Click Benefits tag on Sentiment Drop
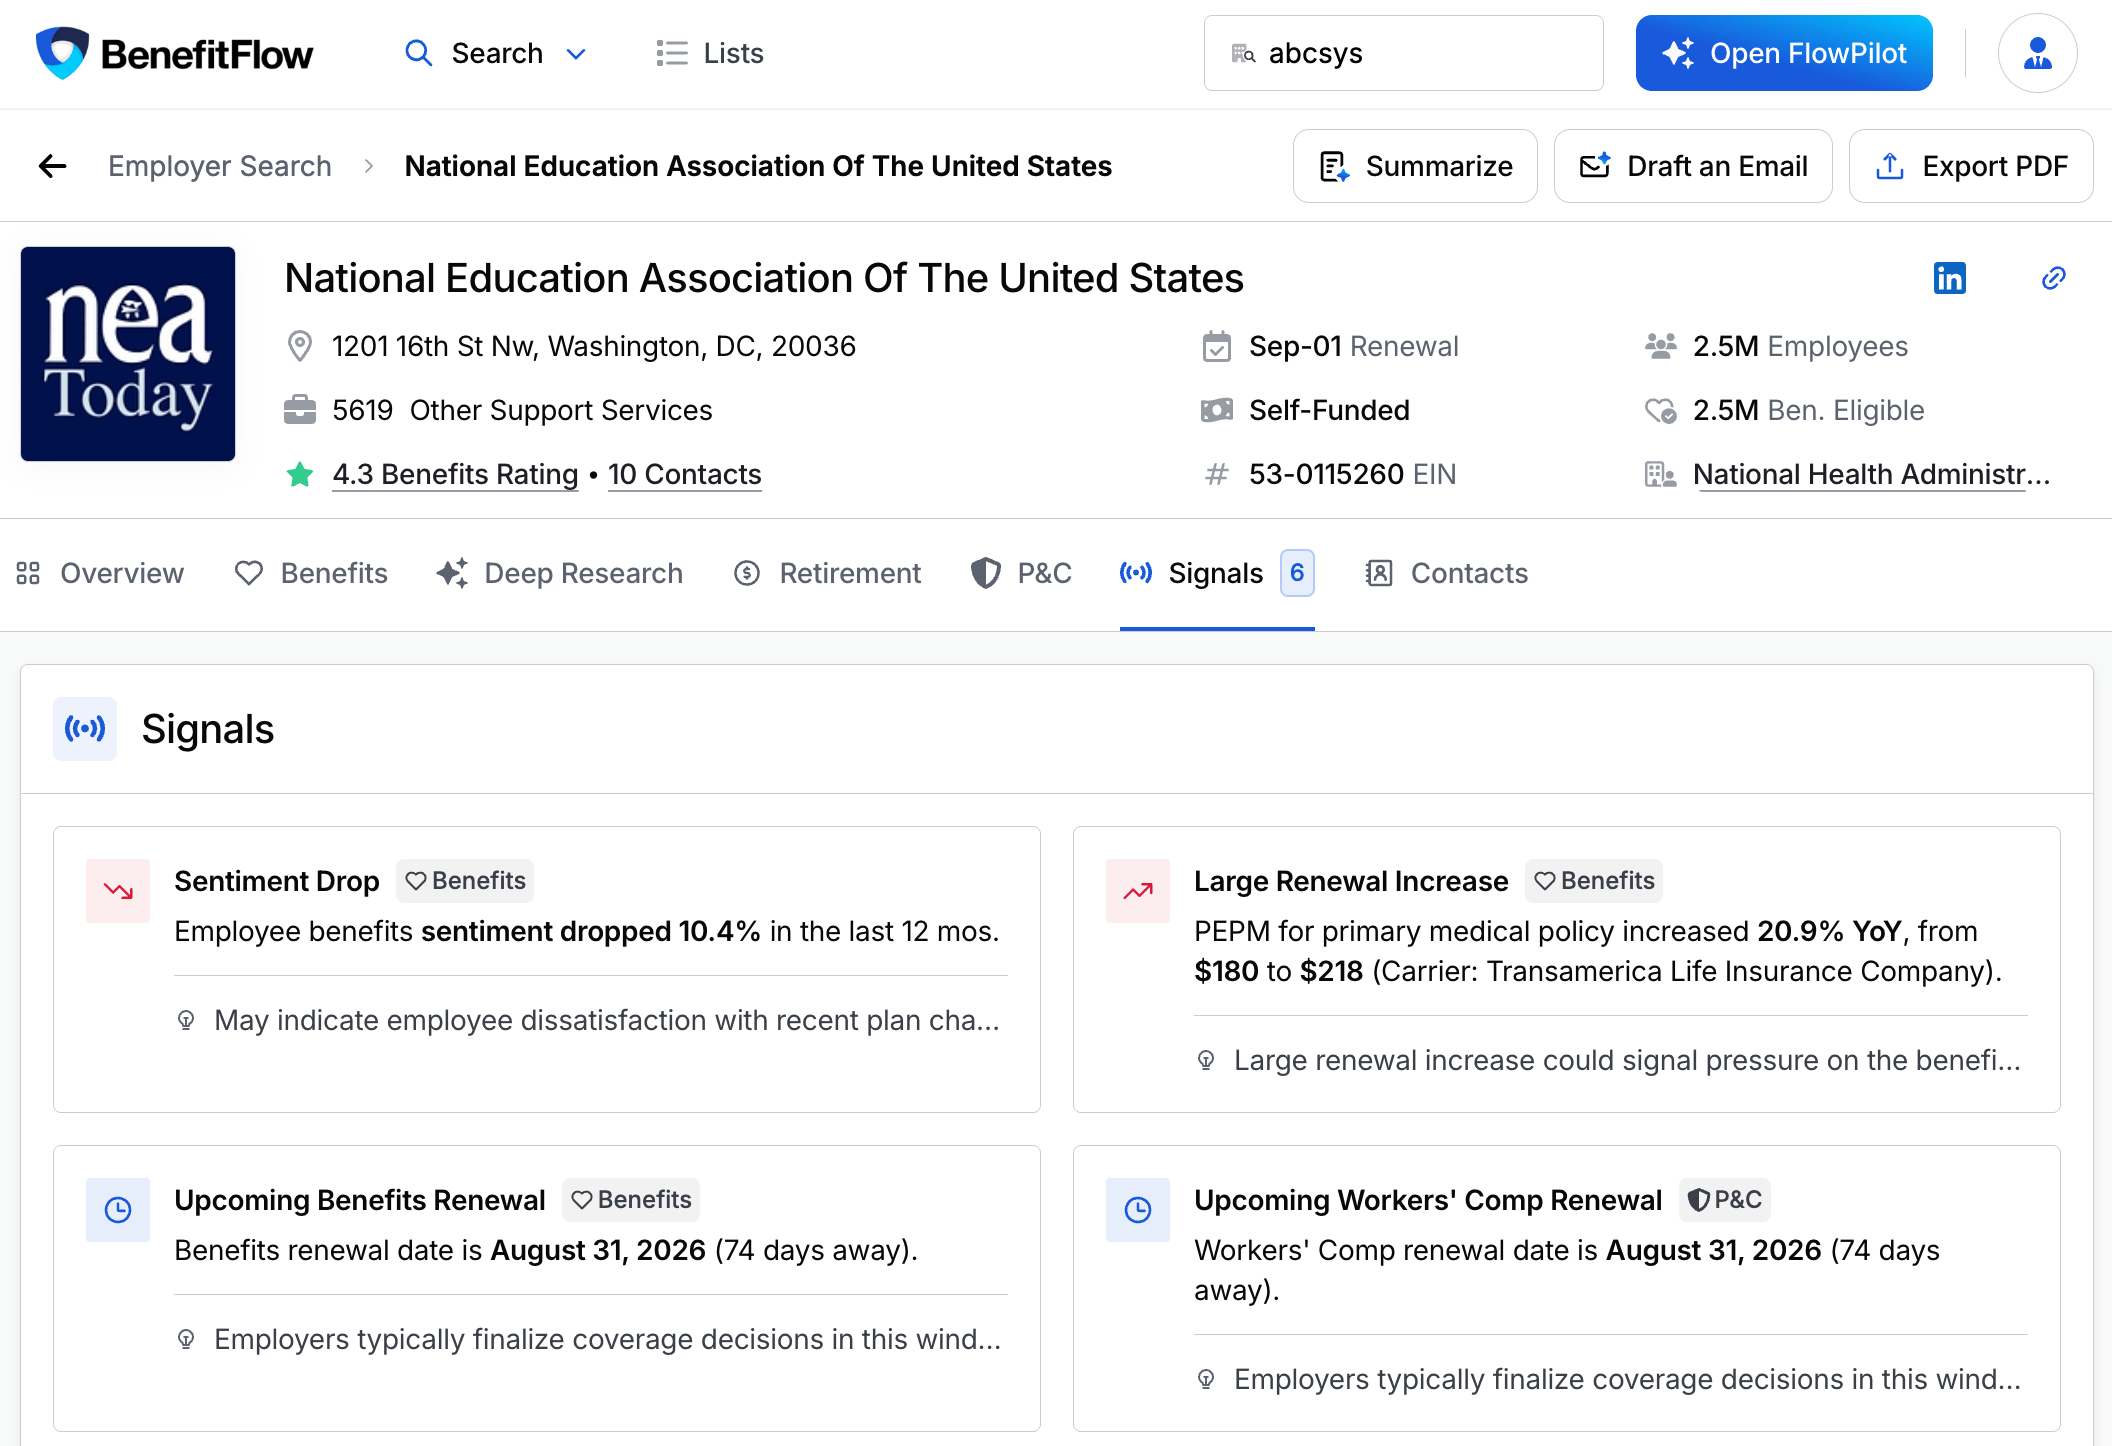This screenshot has width=2112, height=1446. pos(465,881)
